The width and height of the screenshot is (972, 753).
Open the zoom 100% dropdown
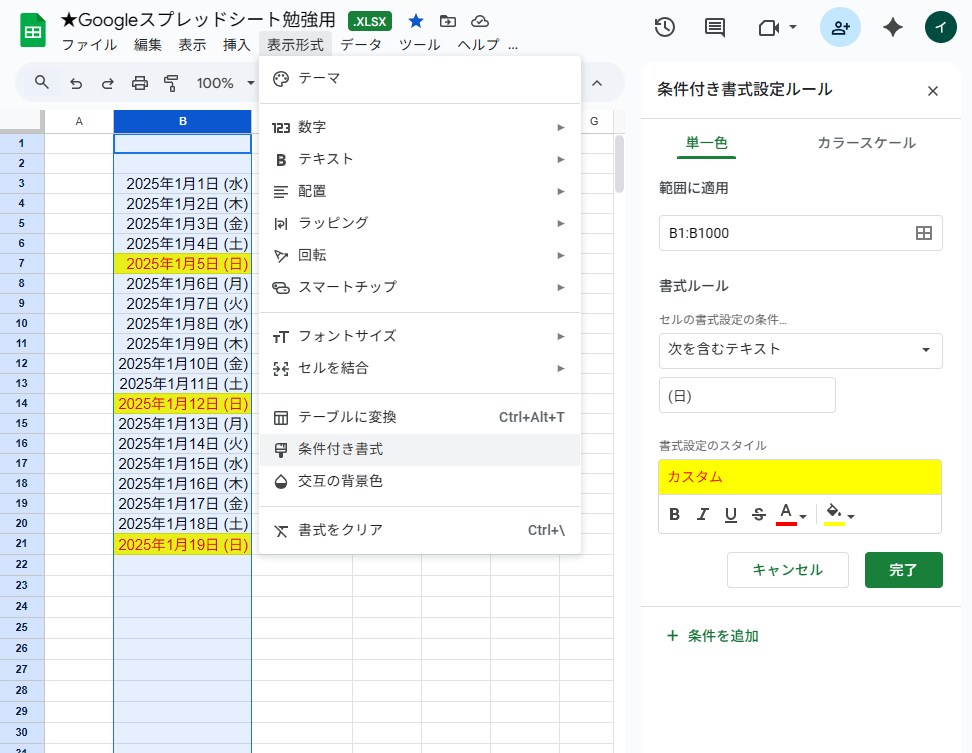225,83
